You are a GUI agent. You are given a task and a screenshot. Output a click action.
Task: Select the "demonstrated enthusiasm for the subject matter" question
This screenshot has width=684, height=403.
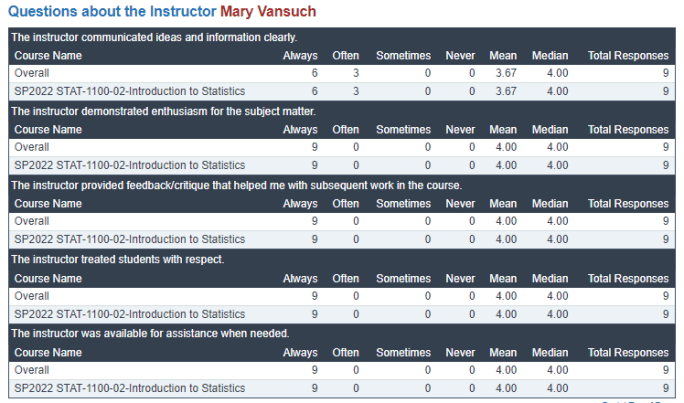pos(162,112)
